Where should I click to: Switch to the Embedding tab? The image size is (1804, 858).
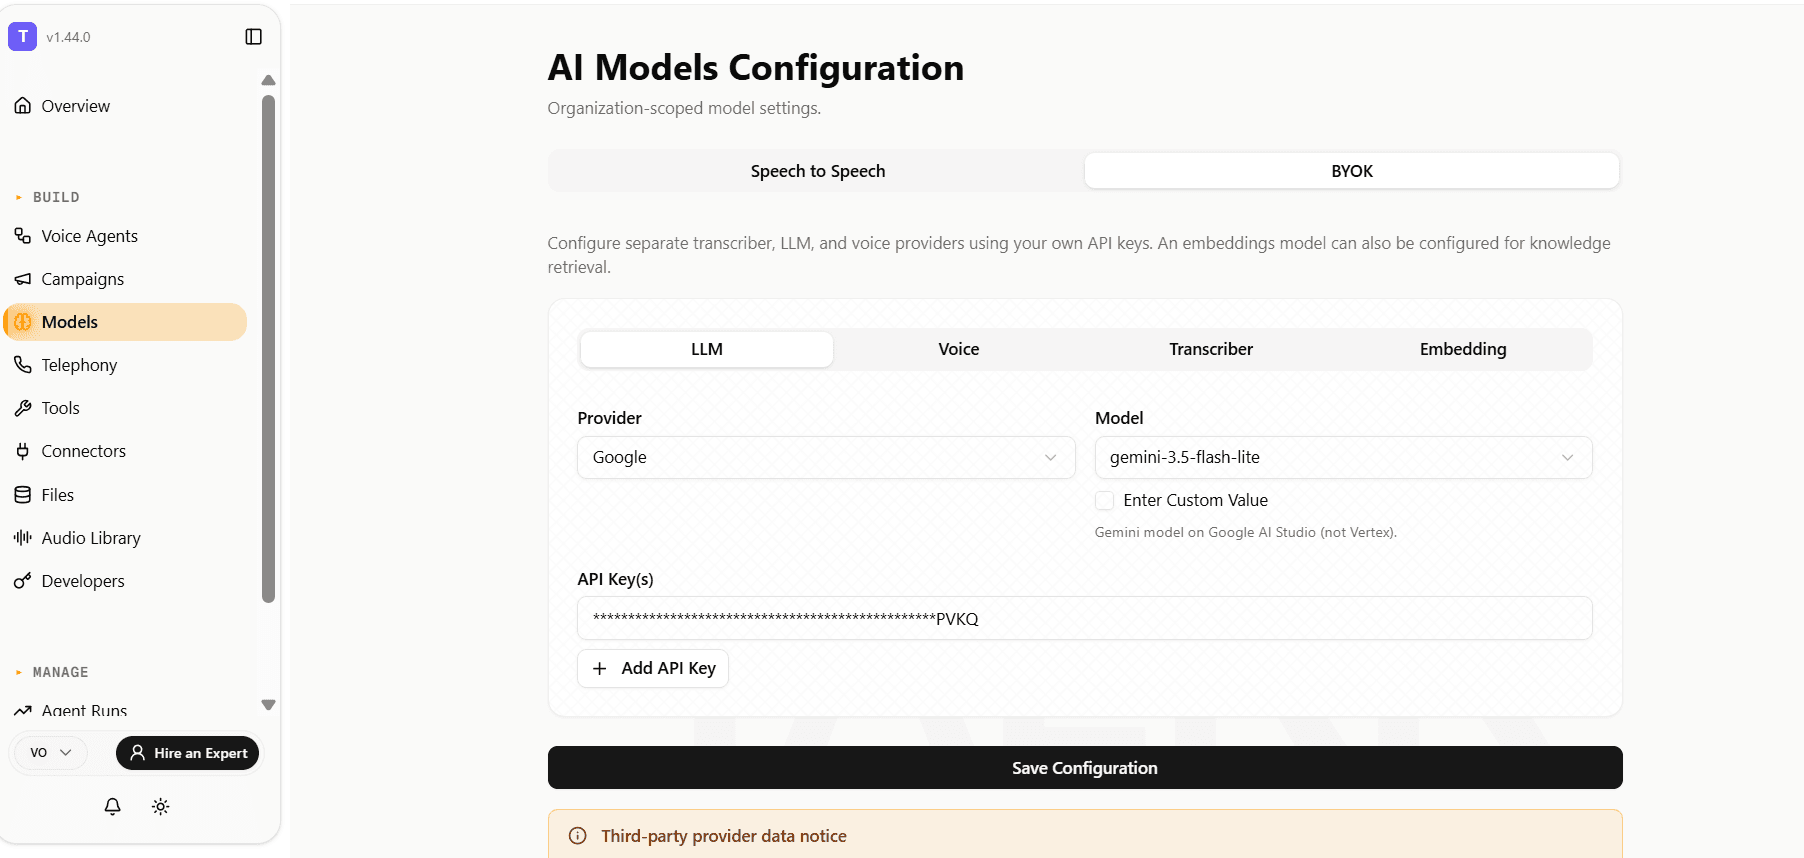[x=1463, y=349]
